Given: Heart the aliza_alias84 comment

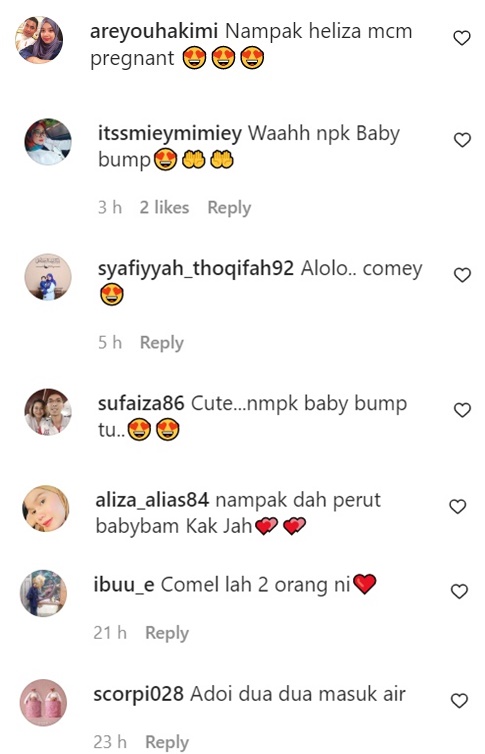Looking at the screenshot, I should point(457,506).
